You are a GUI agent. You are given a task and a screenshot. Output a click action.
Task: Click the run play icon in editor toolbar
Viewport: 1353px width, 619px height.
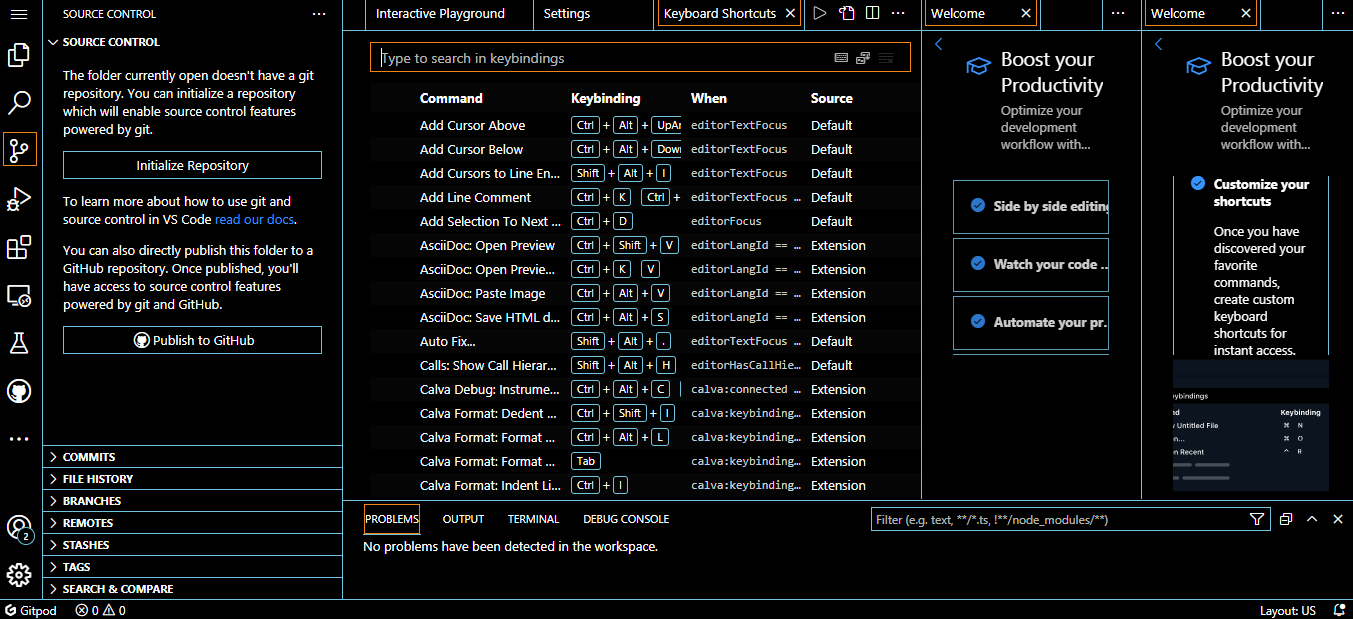point(820,14)
